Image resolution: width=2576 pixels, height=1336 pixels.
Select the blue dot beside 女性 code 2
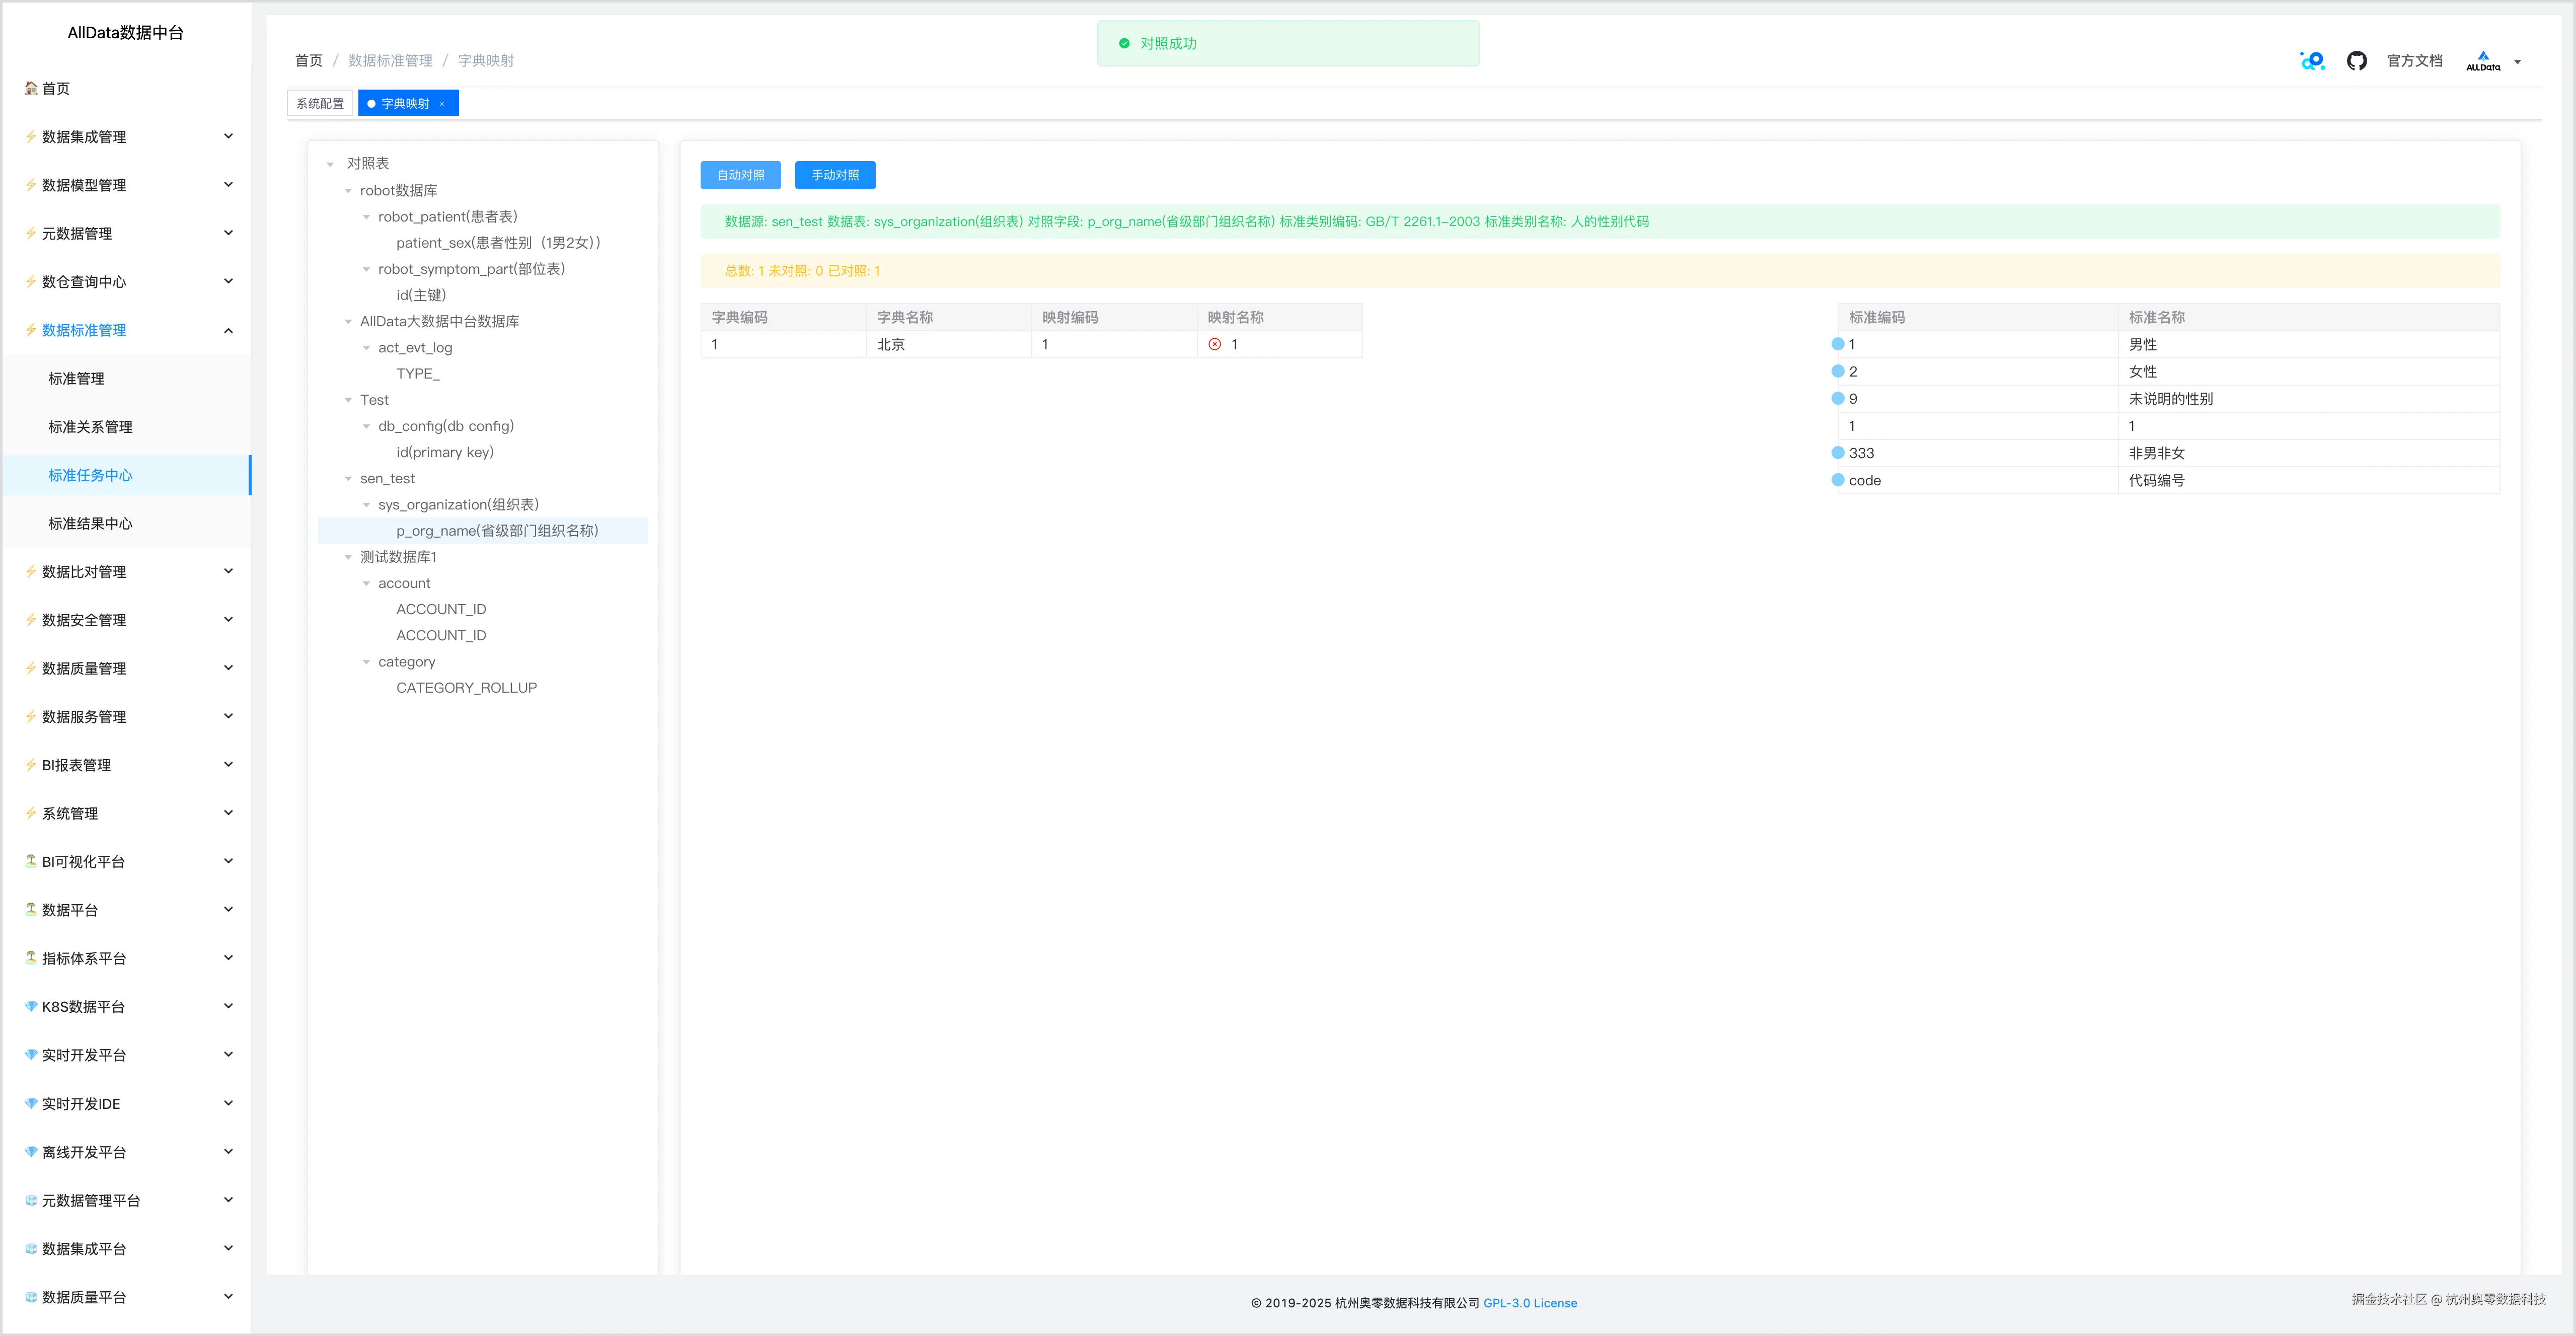pyautogui.click(x=1837, y=371)
